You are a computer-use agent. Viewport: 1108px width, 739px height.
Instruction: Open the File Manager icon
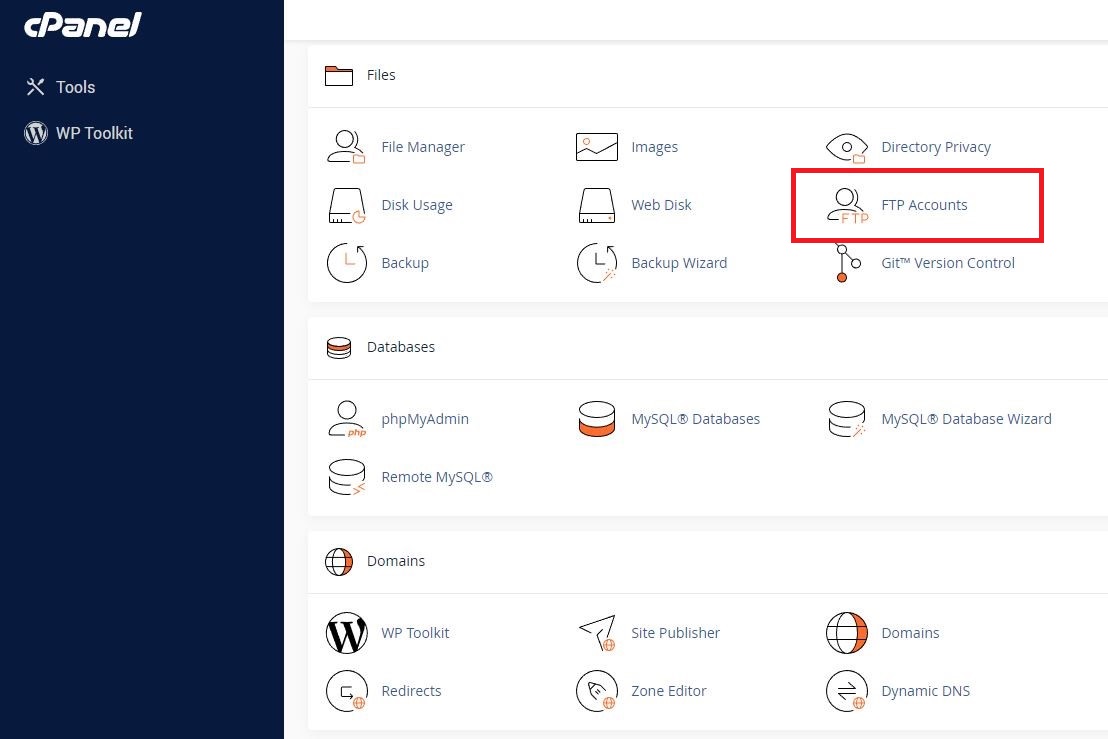point(346,147)
